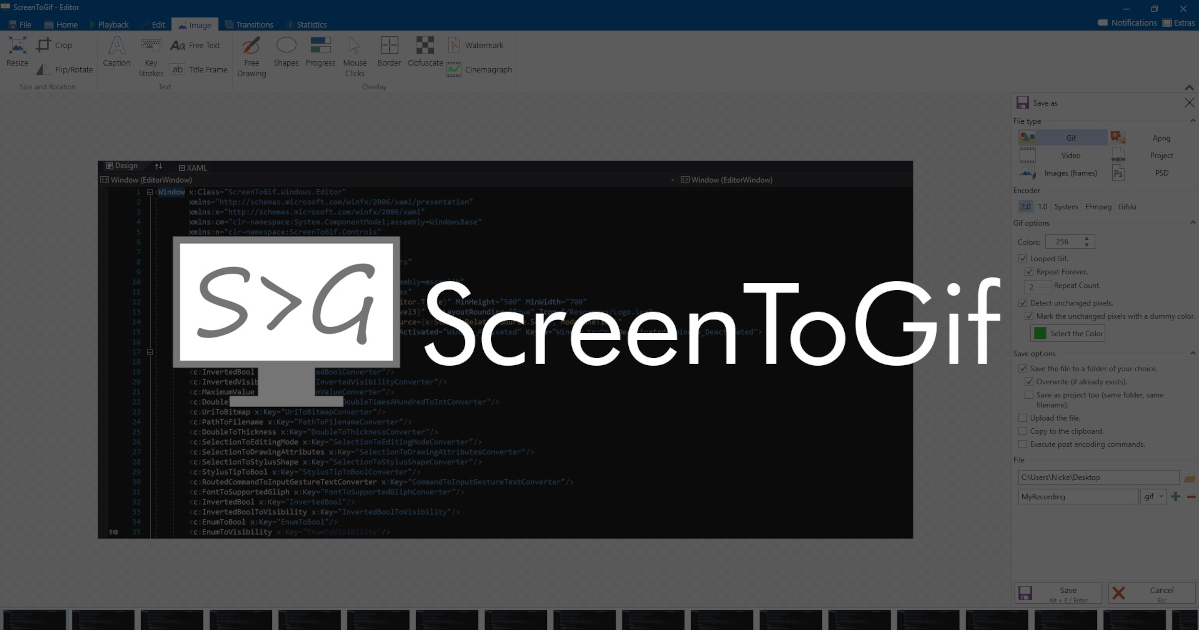Select Project file type
1200x630 pixels.
point(1153,155)
